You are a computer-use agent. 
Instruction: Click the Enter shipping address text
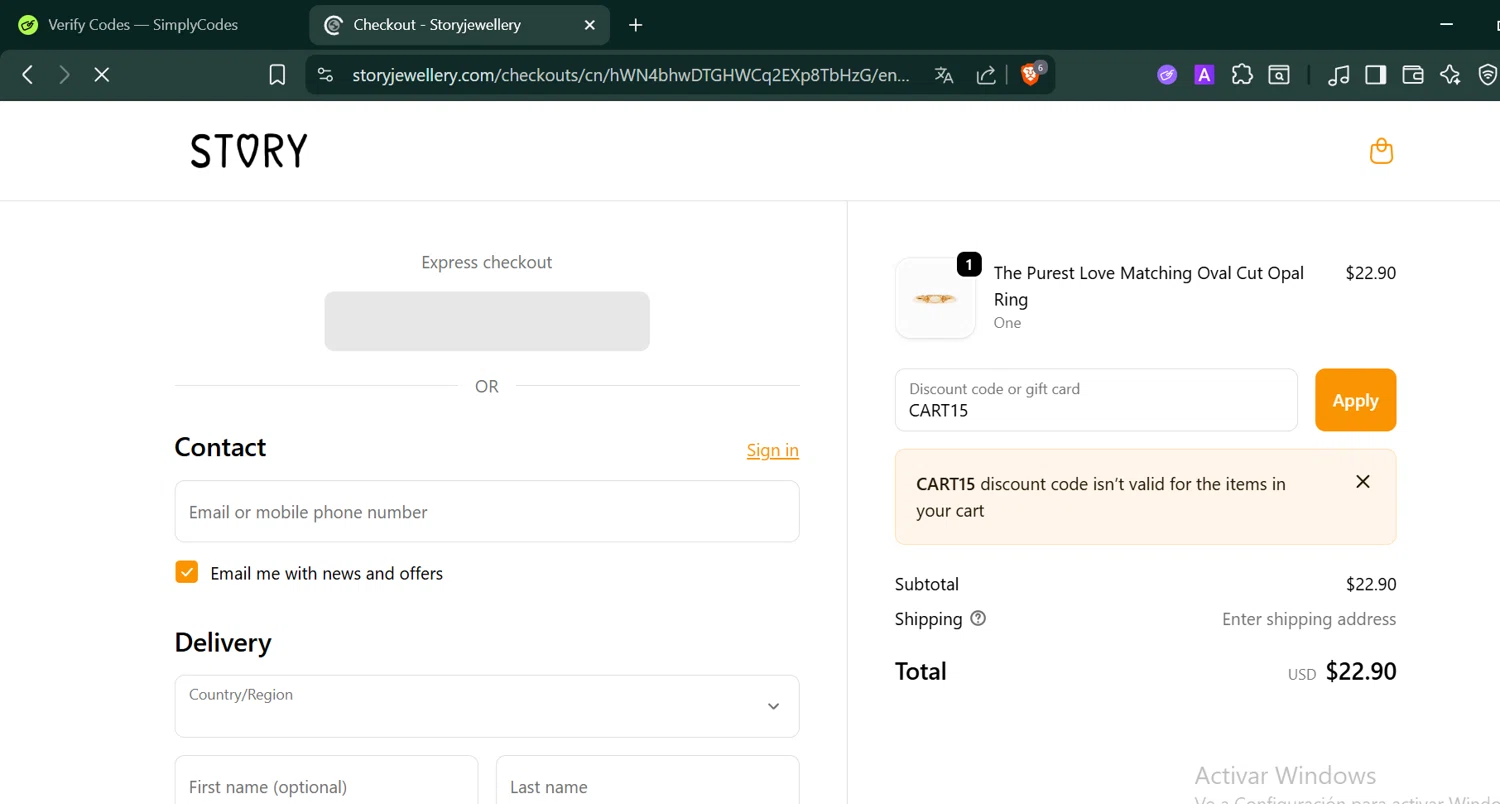click(x=1309, y=619)
